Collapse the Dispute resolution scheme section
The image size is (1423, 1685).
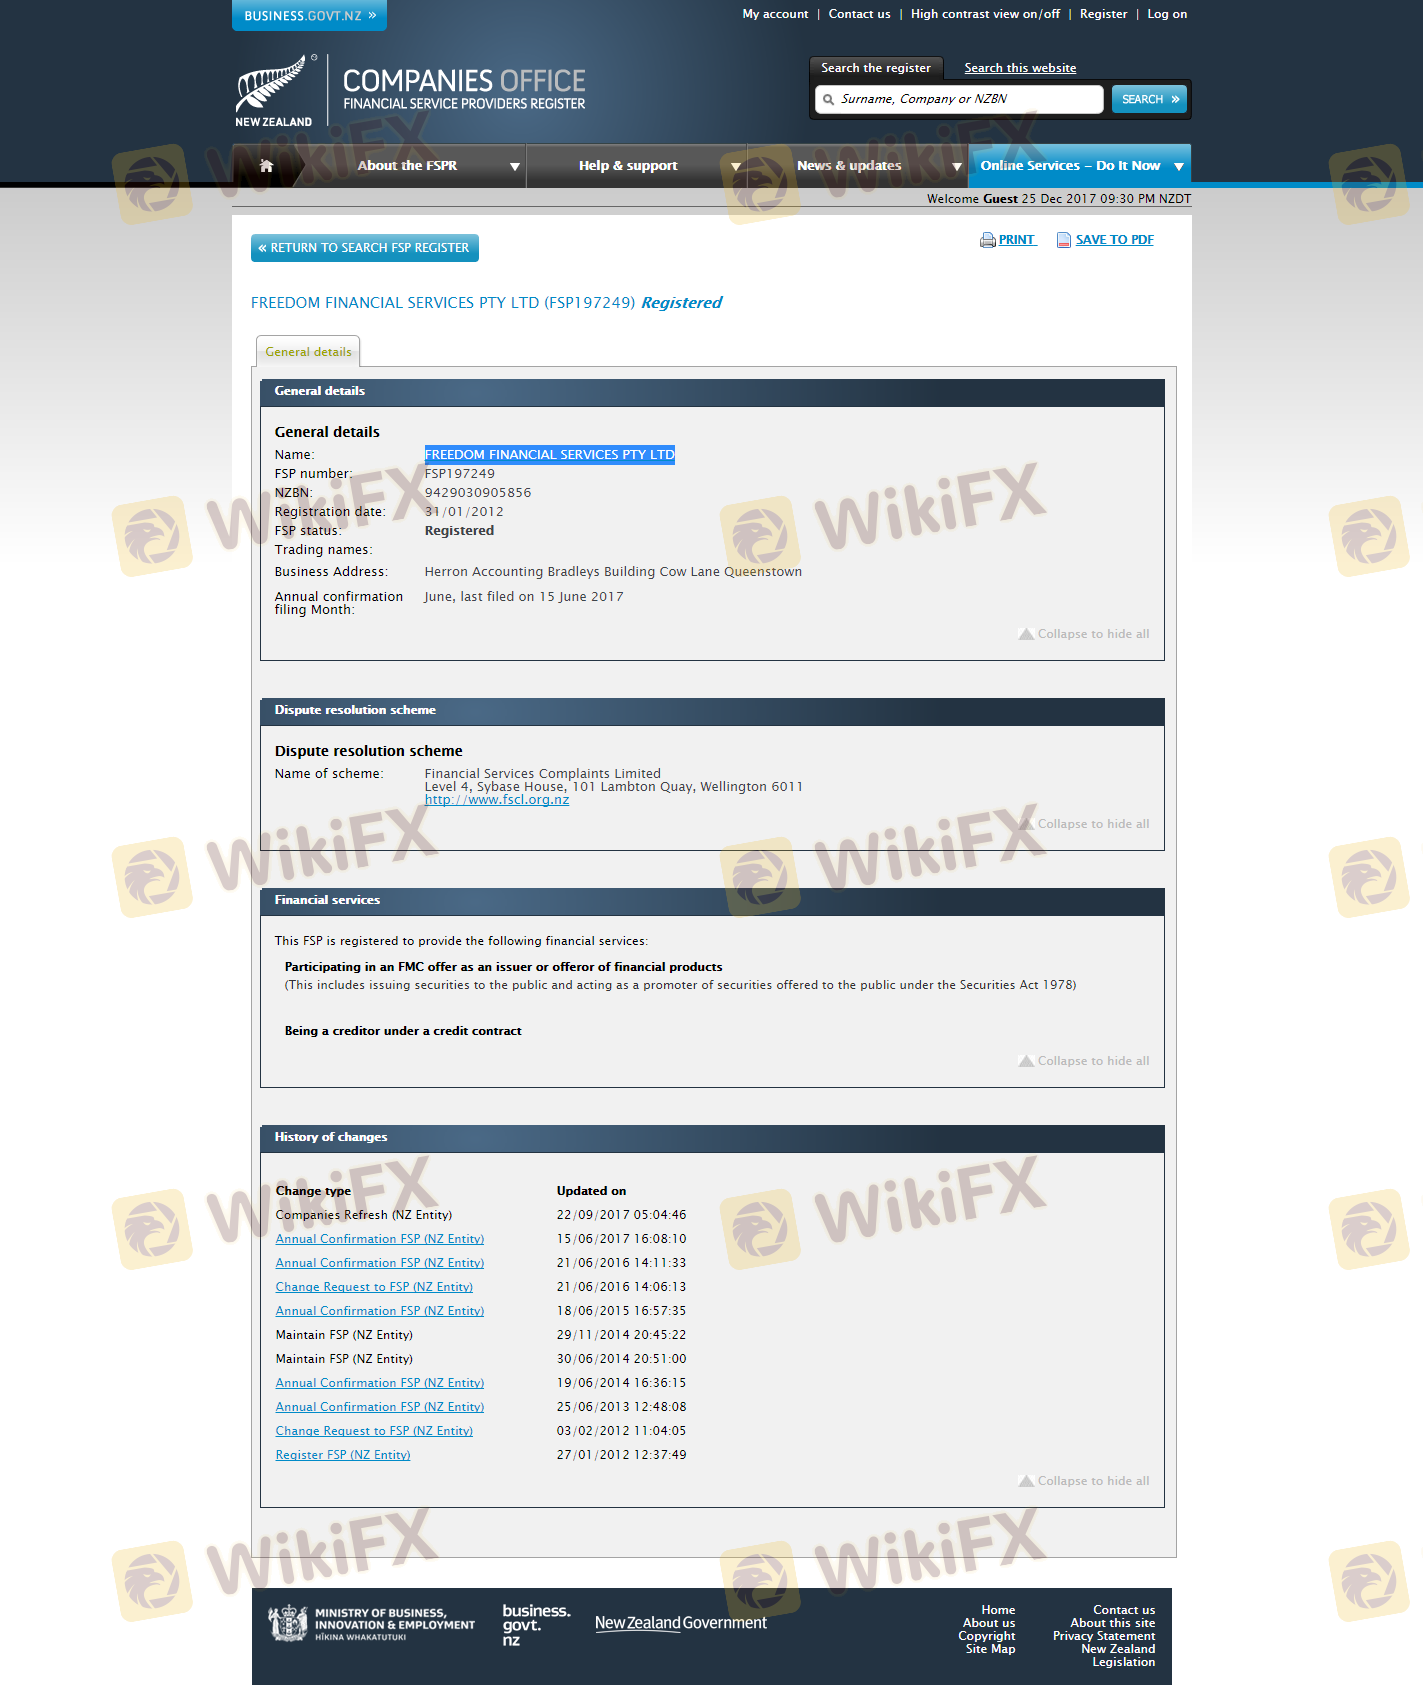1084,824
